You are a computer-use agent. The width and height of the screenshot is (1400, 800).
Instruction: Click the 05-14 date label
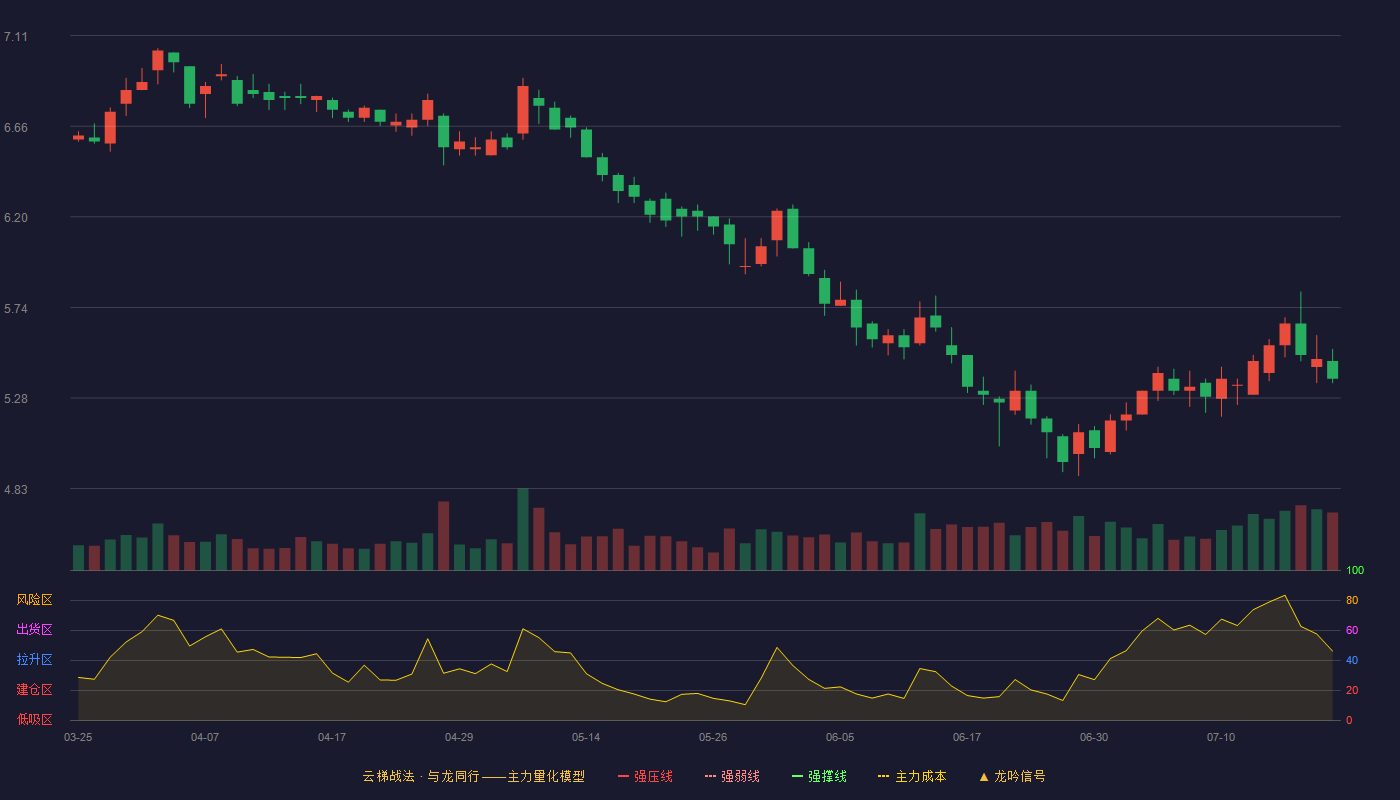click(586, 737)
